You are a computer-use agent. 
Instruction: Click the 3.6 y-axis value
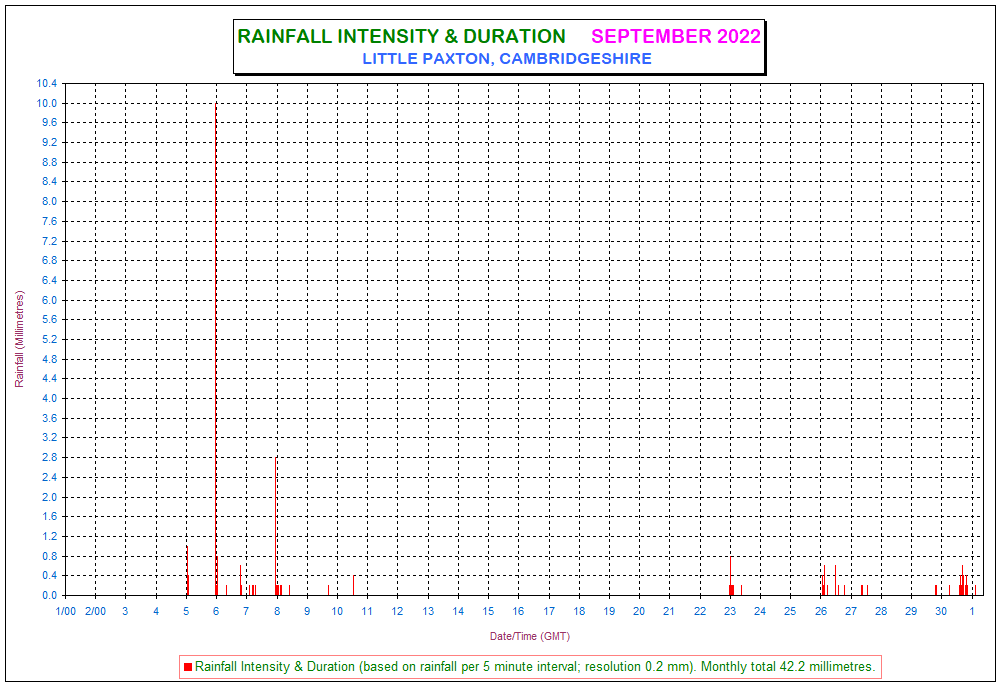(49, 419)
